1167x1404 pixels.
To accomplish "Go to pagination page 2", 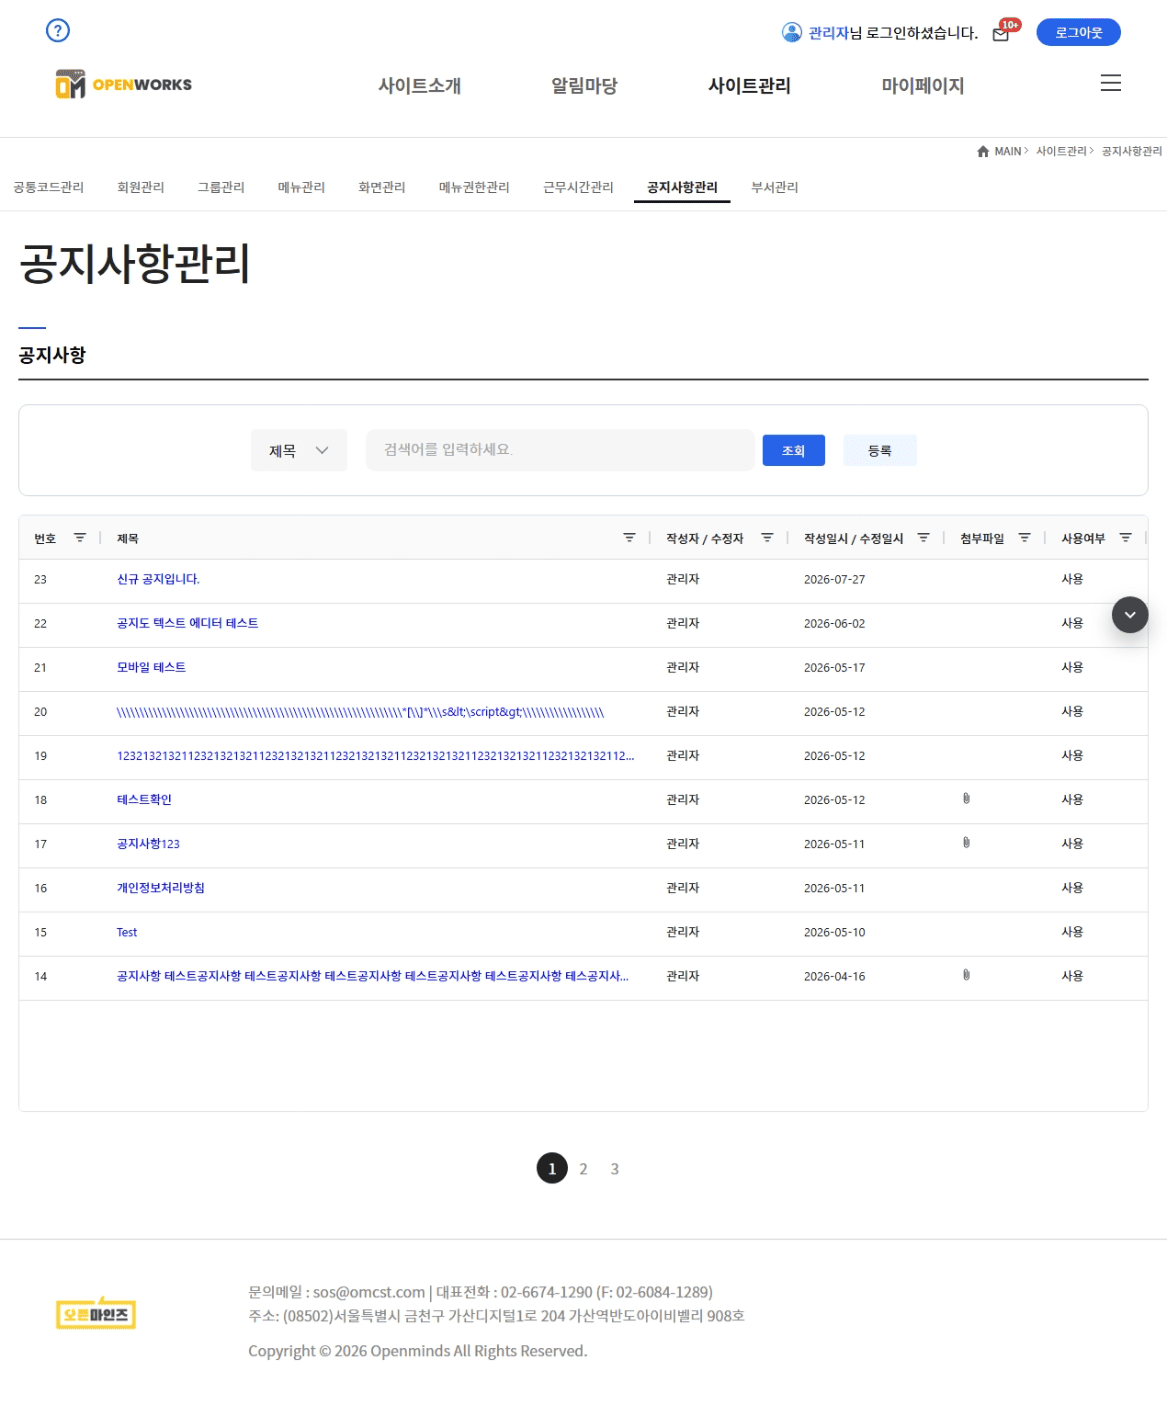I will tap(583, 1168).
